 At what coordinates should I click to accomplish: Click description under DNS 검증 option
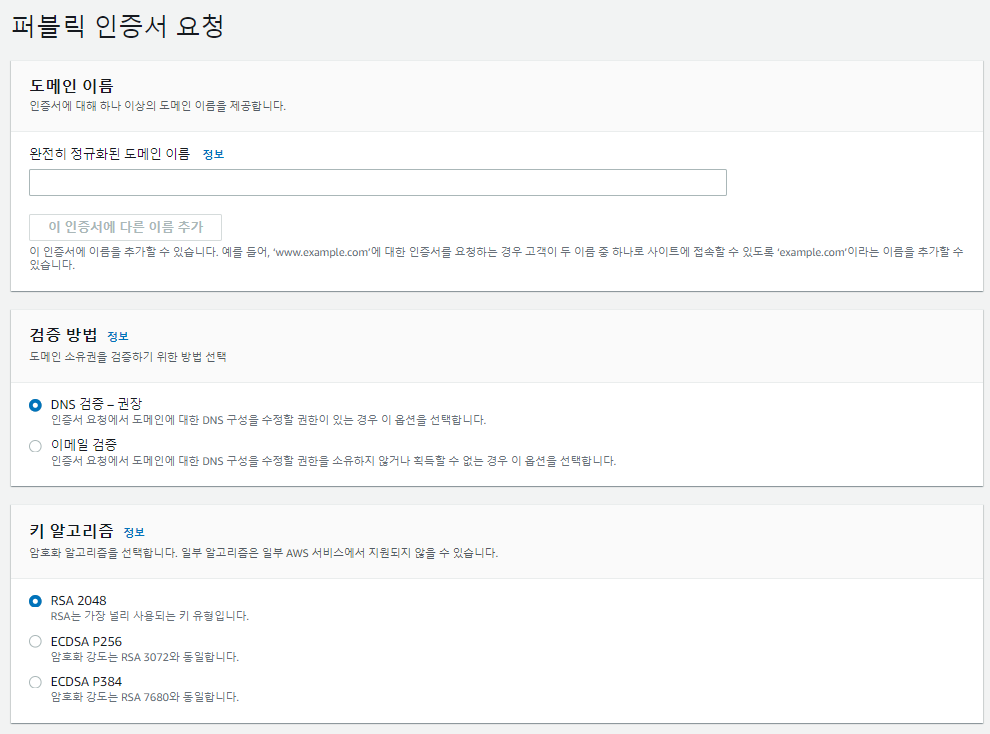[268, 420]
